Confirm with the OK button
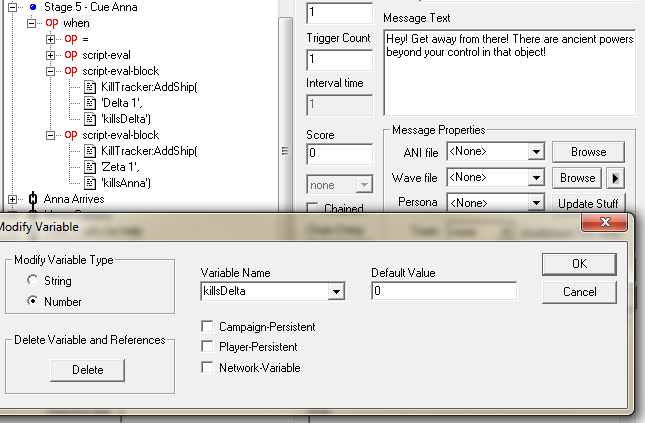645x423 pixels. [x=579, y=264]
